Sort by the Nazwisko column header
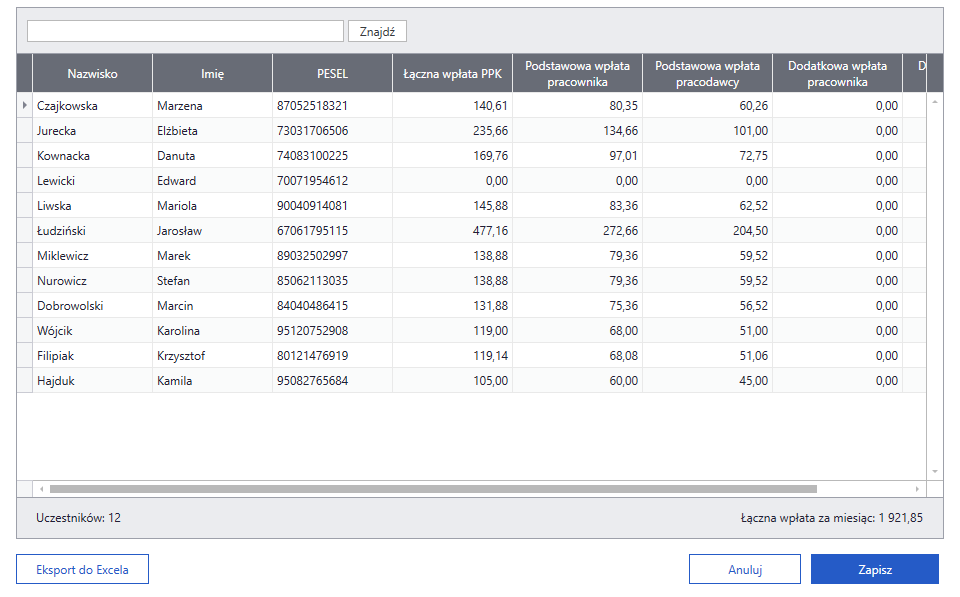This screenshot has width=960, height=597. 92,73
